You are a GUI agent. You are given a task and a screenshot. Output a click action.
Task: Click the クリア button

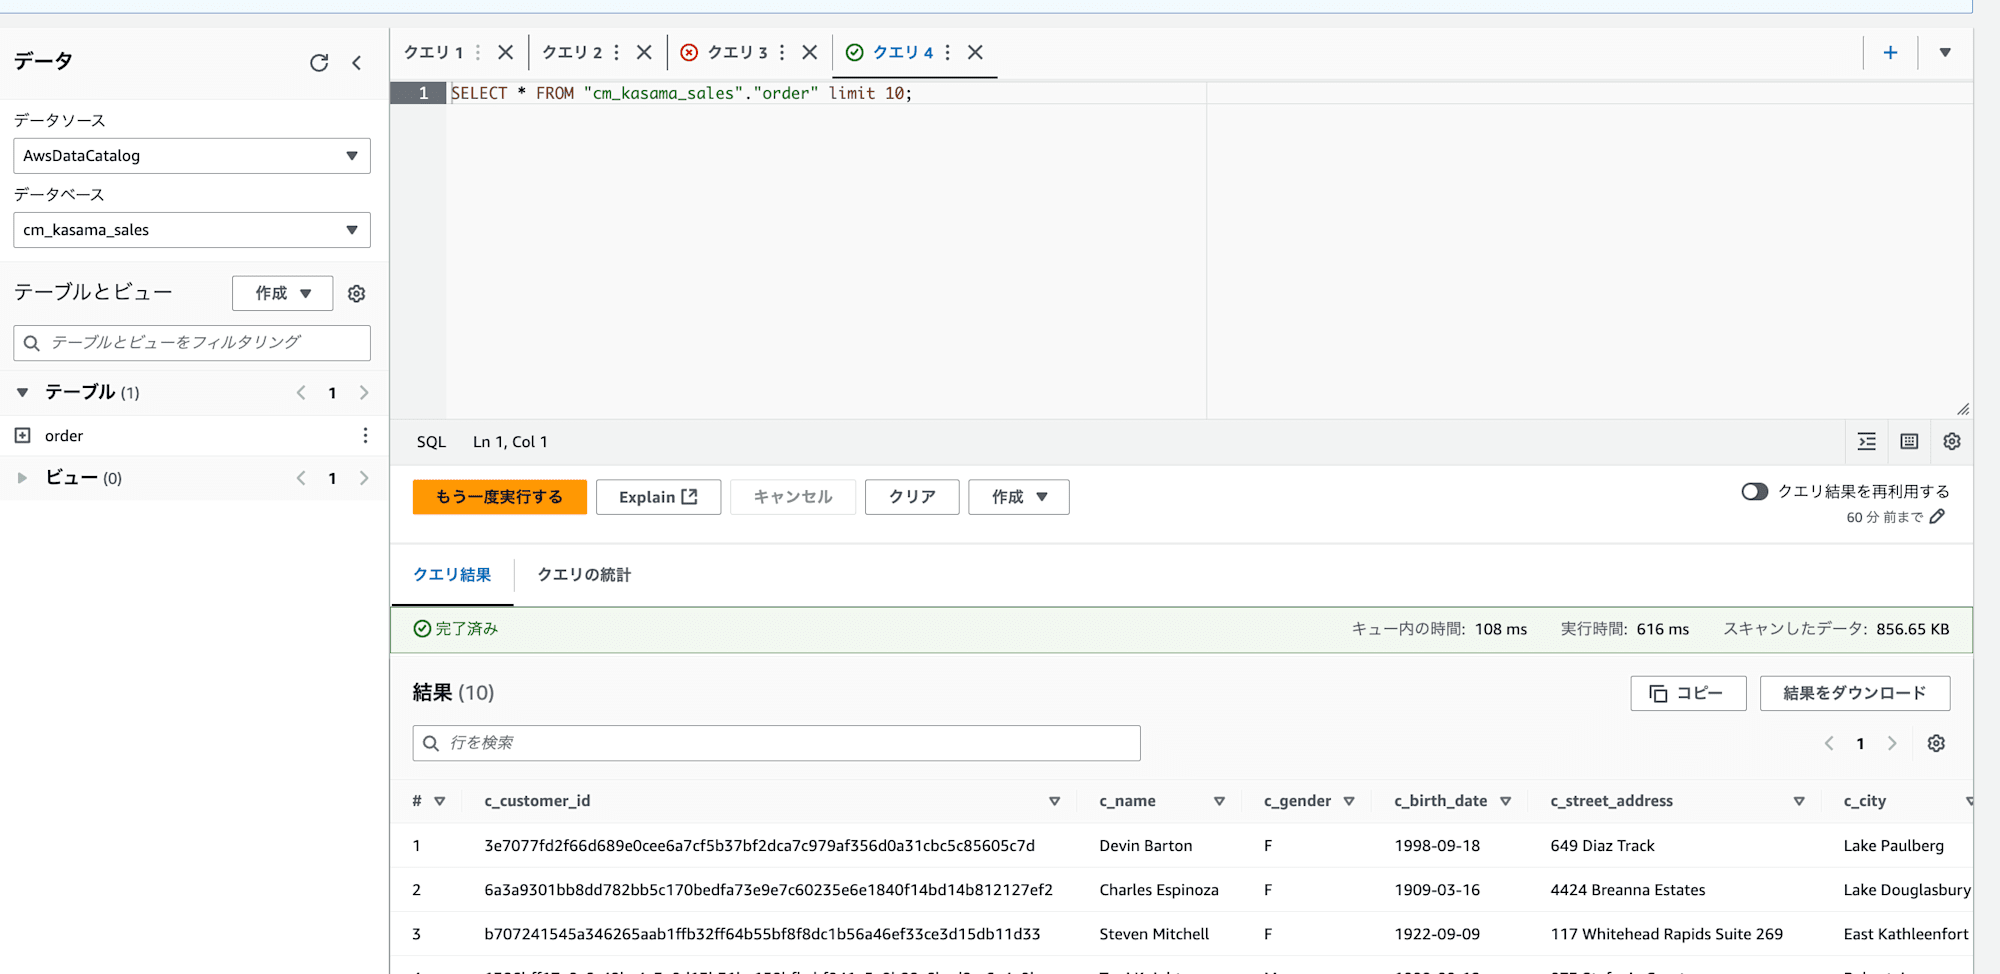912,497
